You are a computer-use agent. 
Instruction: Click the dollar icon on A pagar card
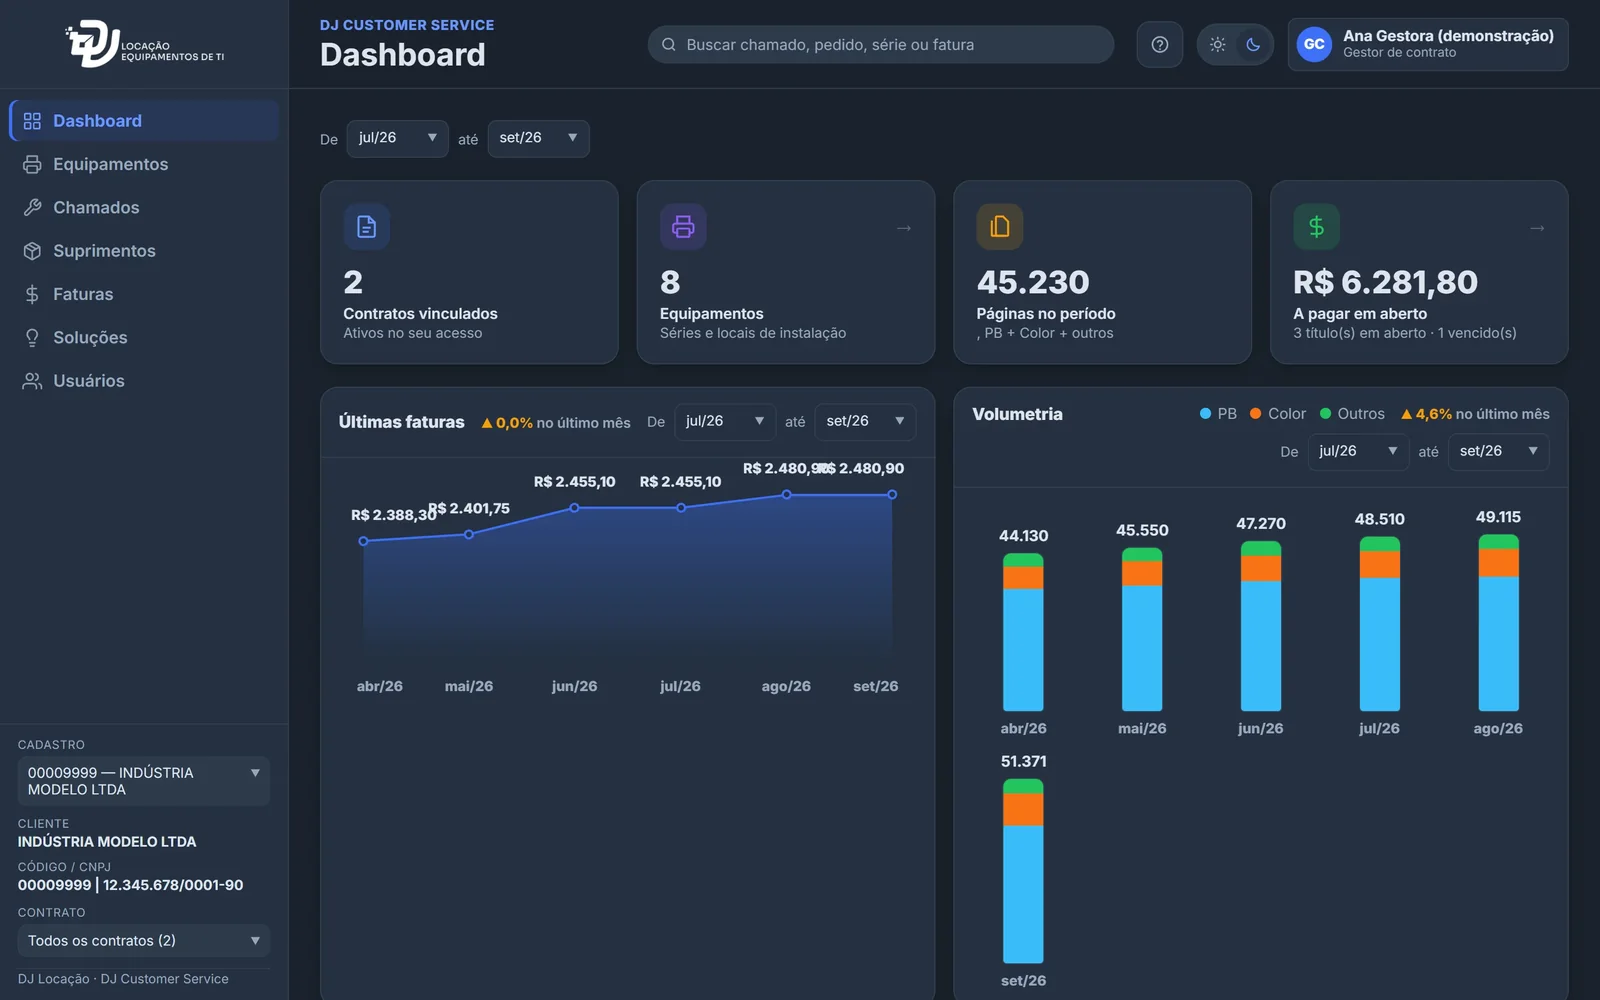[1317, 227]
